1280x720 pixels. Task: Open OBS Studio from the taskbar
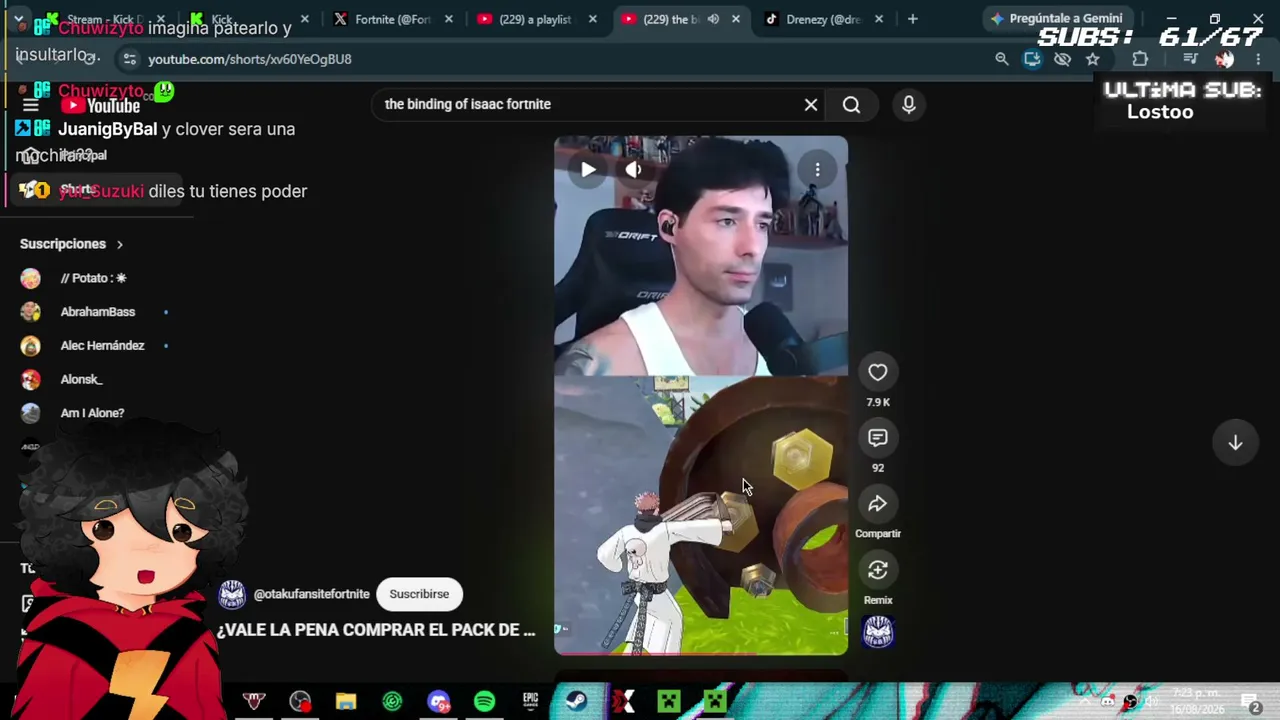click(300, 702)
